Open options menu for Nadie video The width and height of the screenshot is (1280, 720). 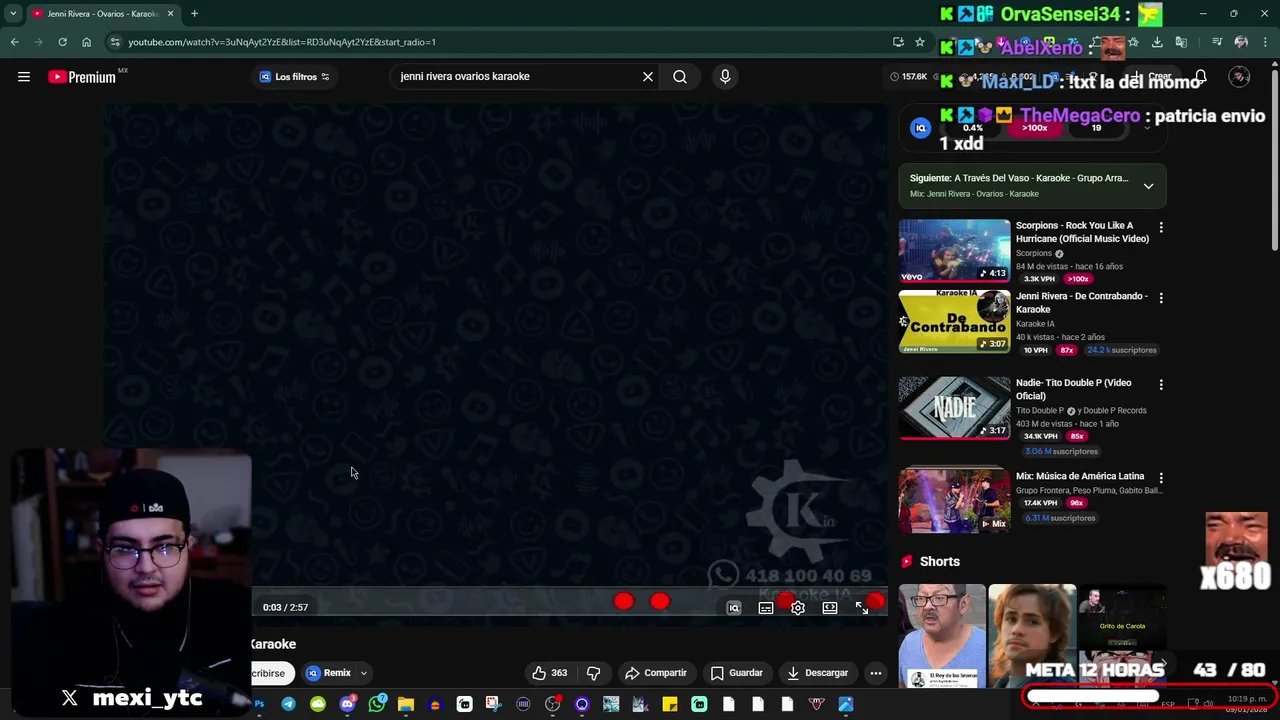coord(1161,385)
